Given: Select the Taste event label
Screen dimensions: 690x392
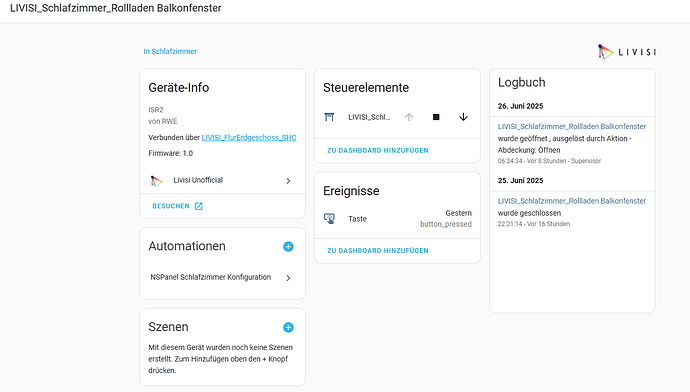Looking at the screenshot, I should tap(357, 219).
